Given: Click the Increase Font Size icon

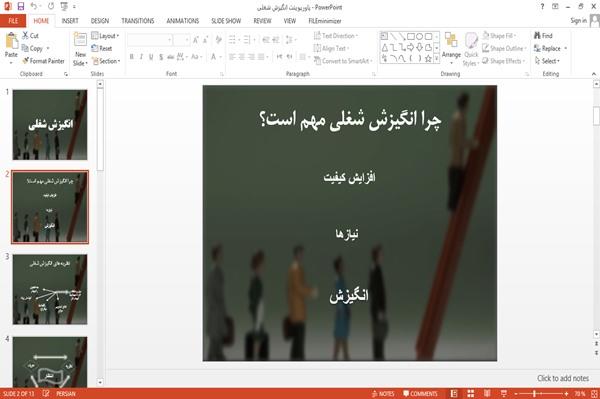Looking at the screenshot, I should point(196,40).
